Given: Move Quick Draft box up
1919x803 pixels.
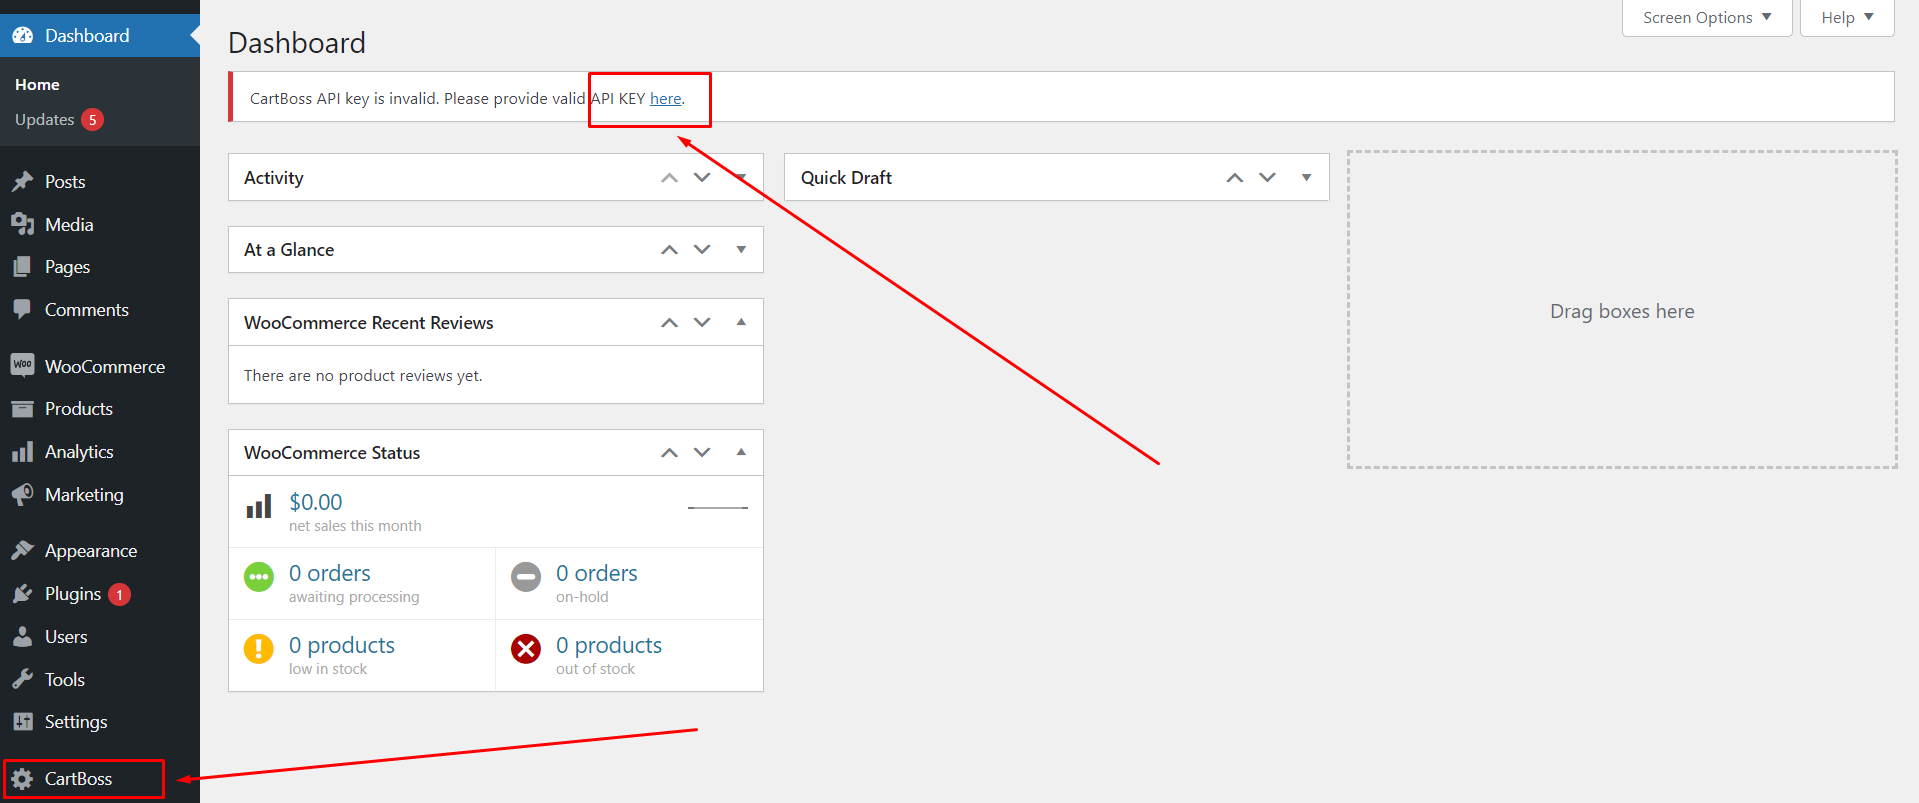Looking at the screenshot, I should tap(1235, 178).
